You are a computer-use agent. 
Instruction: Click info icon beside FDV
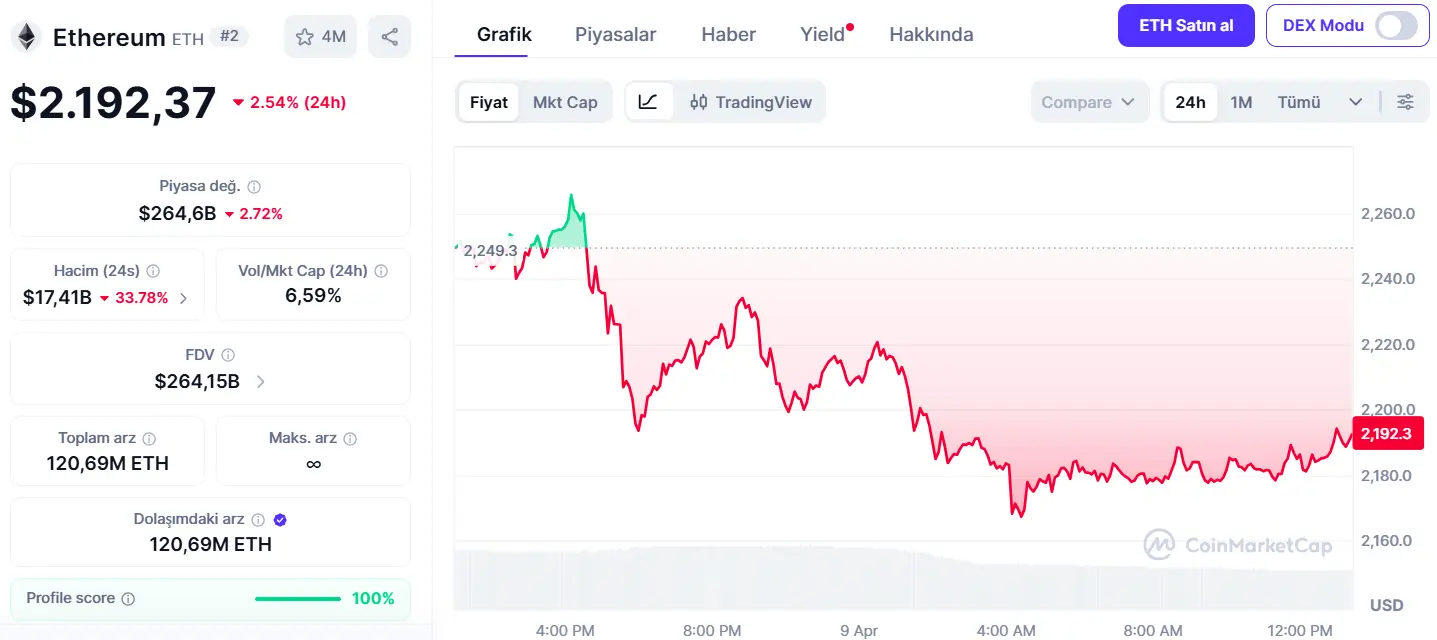coord(228,355)
